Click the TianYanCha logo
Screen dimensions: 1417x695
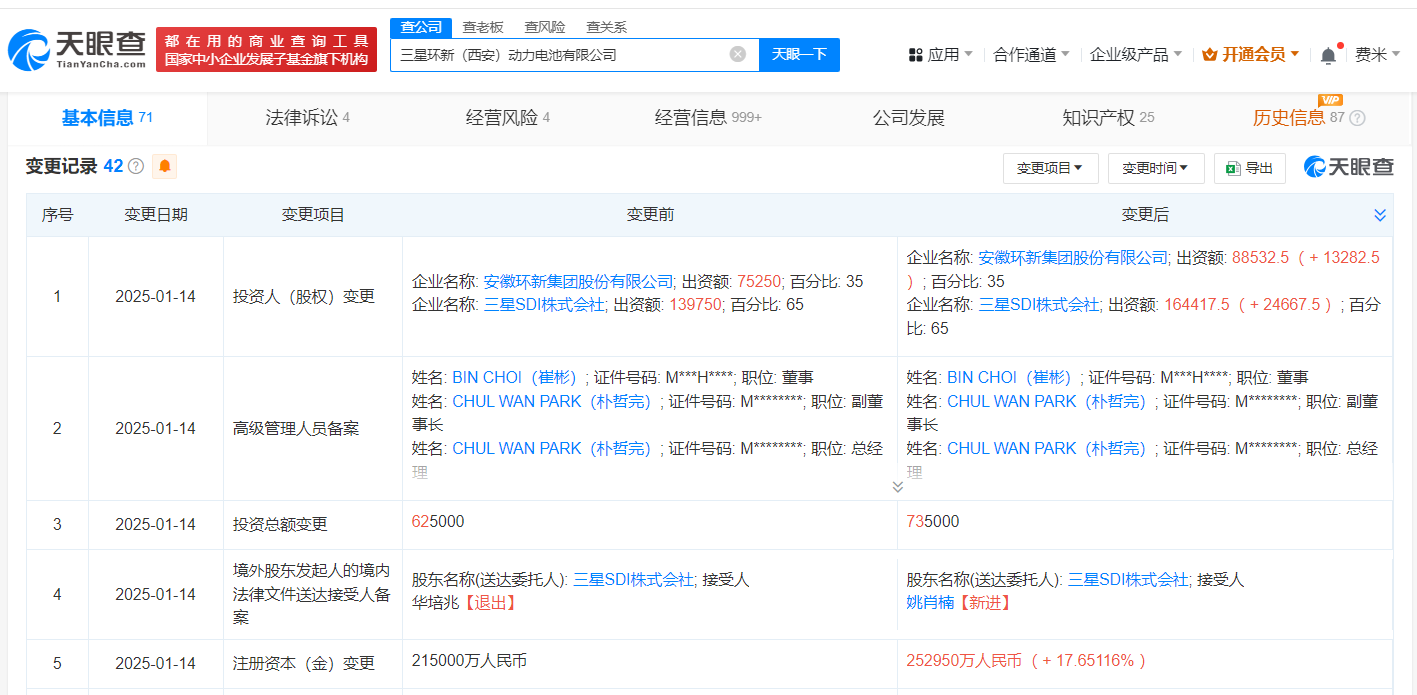[x=77, y=50]
